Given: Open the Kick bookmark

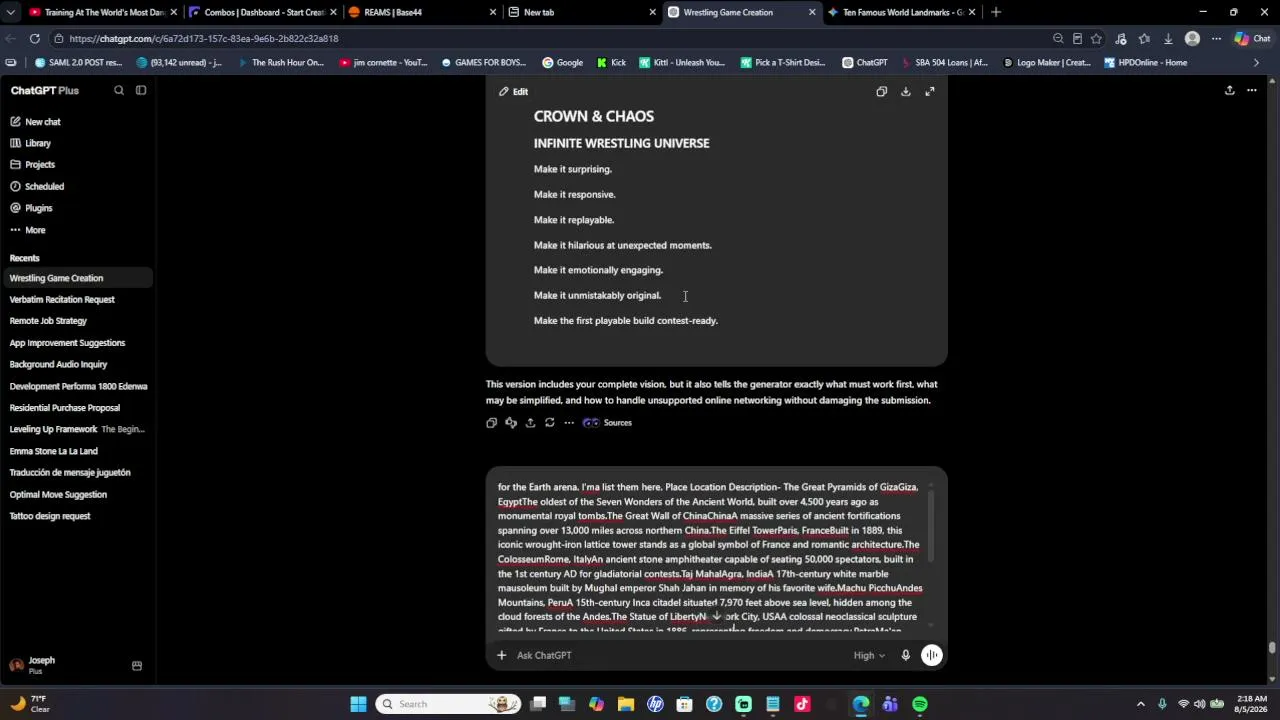Looking at the screenshot, I should [611, 62].
